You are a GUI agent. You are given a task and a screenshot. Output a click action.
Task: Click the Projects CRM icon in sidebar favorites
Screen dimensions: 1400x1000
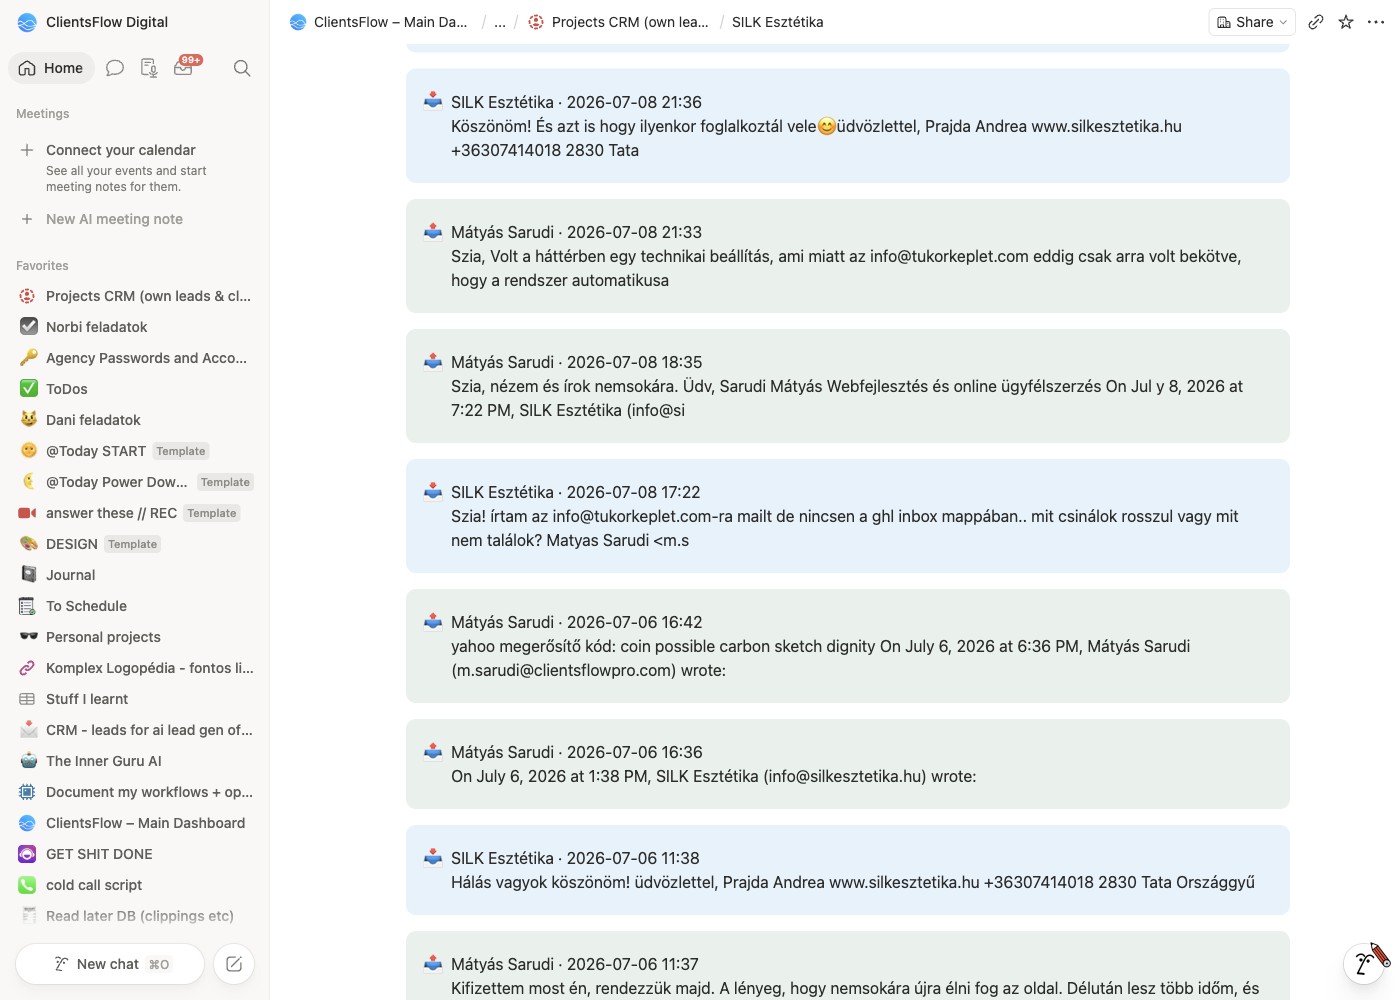(28, 296)
